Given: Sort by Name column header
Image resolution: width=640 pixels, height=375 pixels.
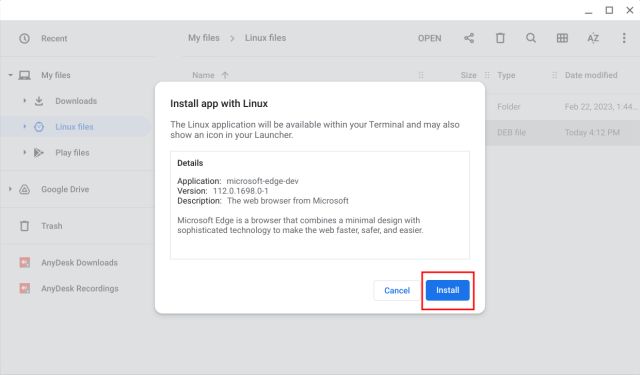Looking at the screenshot, I should click(203, 75).
